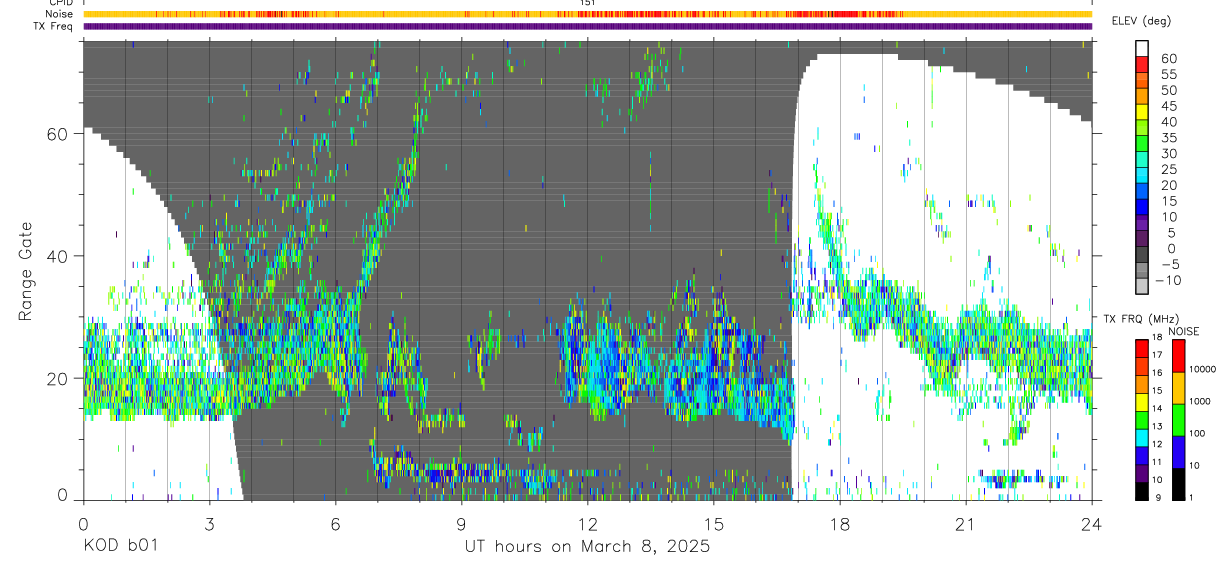
Task: Click the '45' label on ELEV scale
Action: tap(1168, 106)
